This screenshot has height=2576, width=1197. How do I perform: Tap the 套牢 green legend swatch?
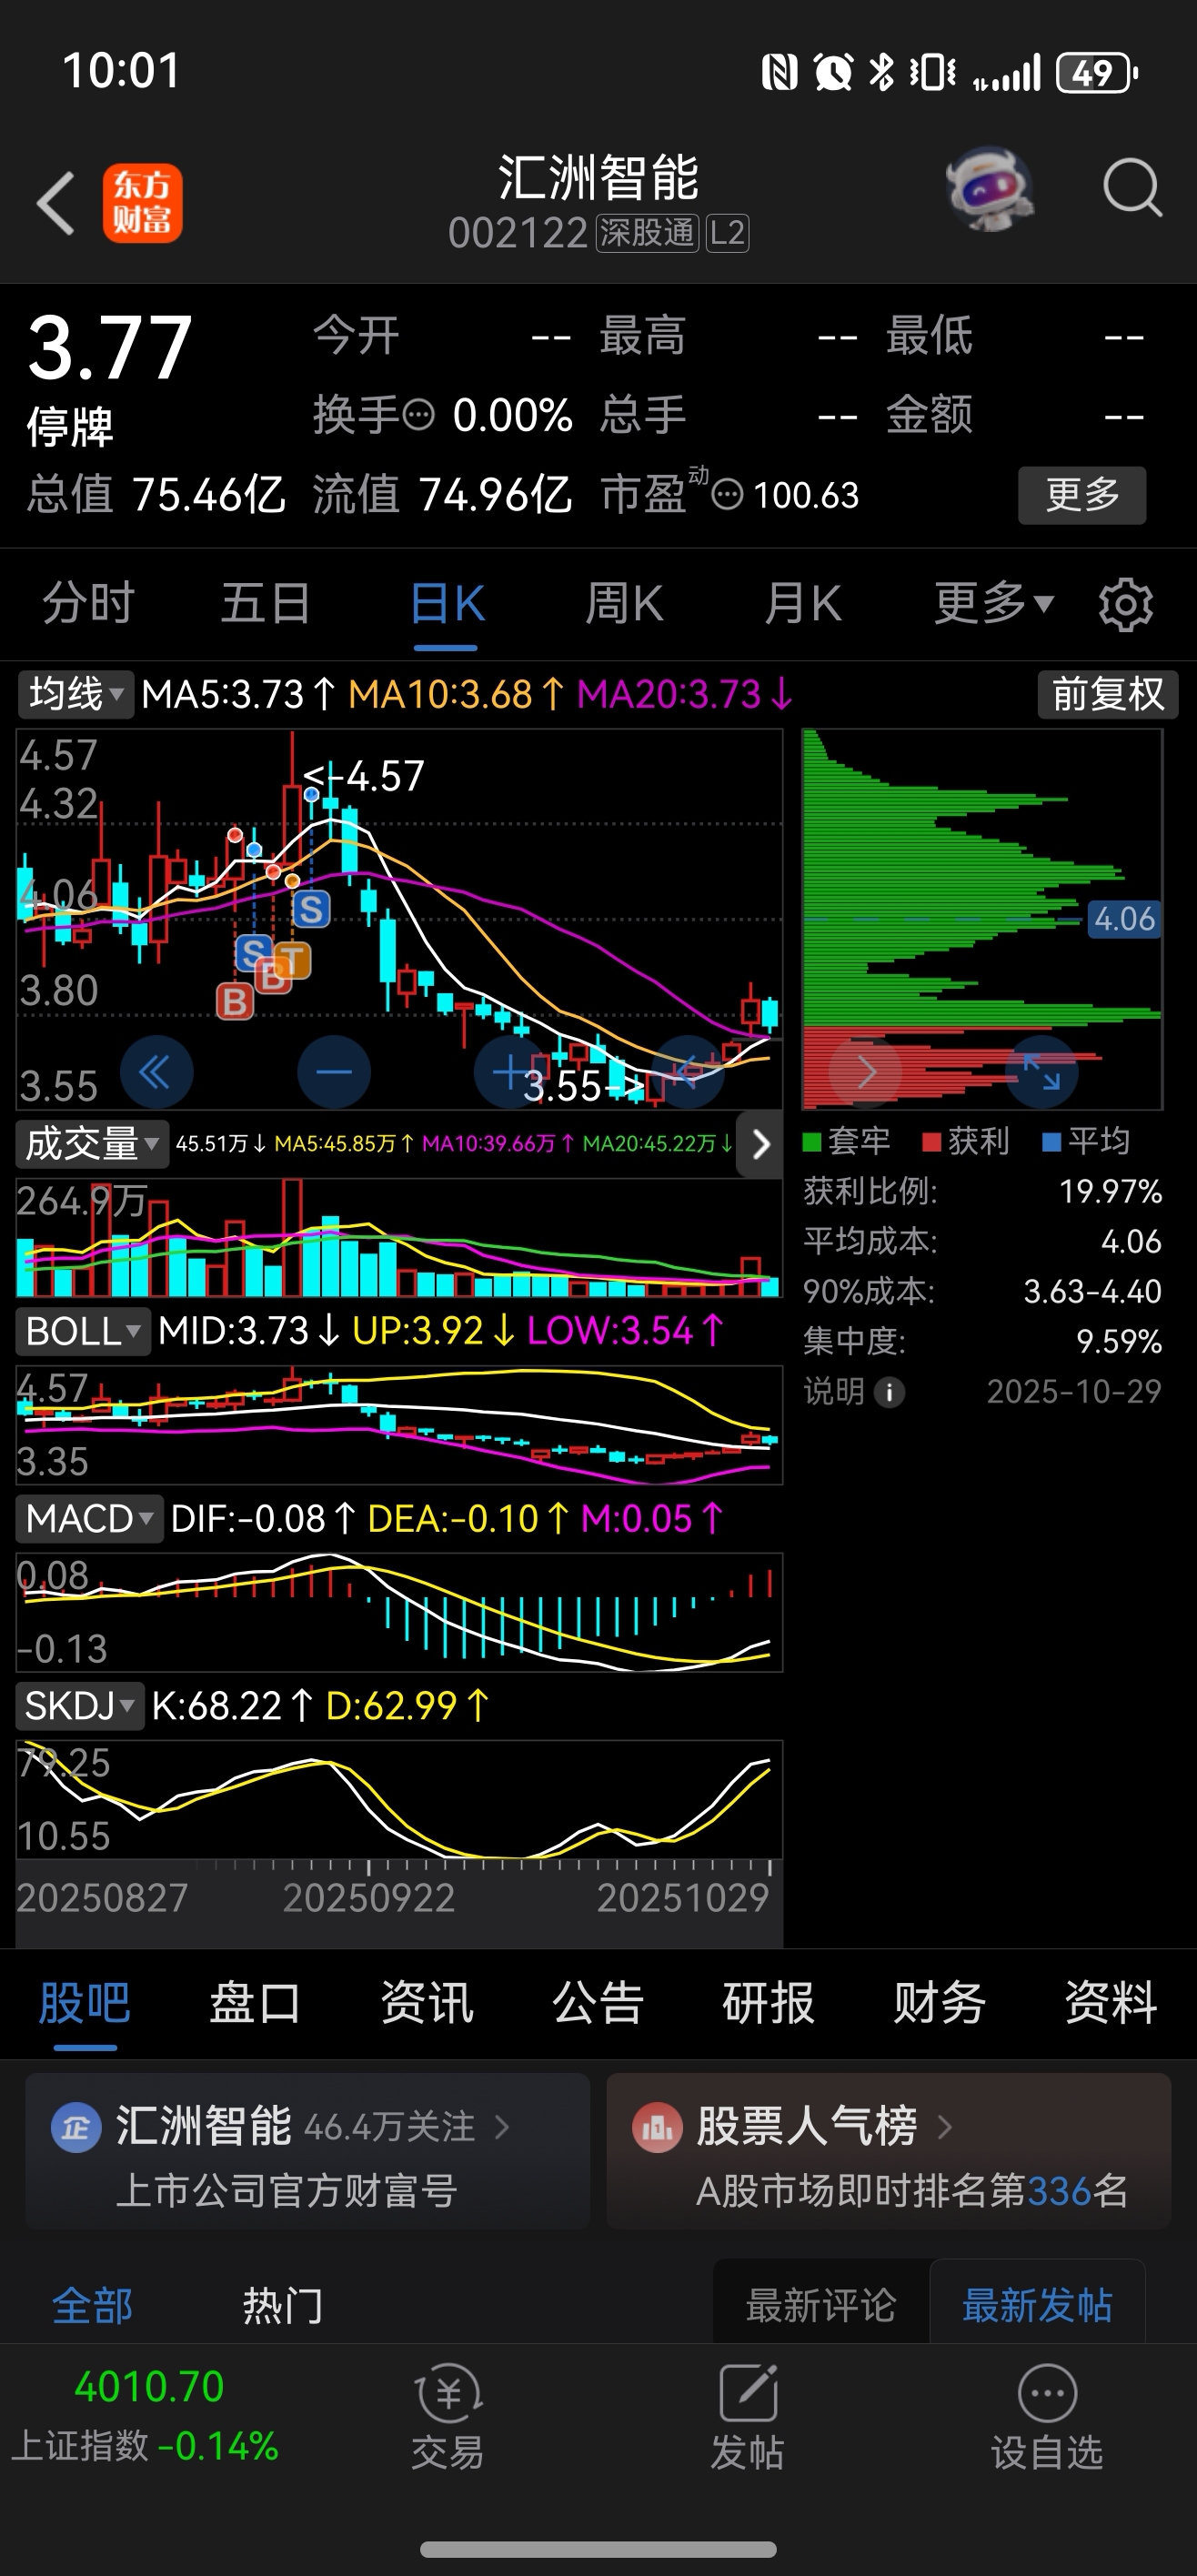[x=812, y=1142]
